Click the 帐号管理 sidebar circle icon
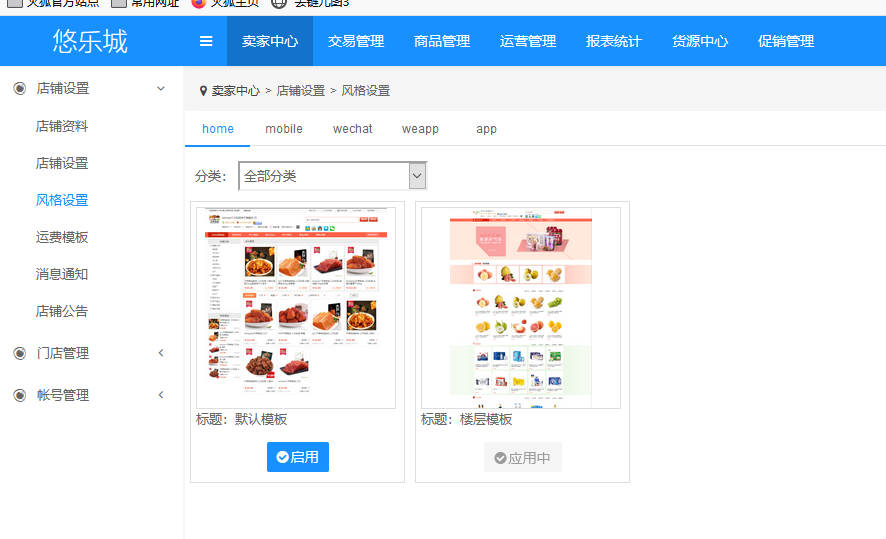 coord(19,395)
